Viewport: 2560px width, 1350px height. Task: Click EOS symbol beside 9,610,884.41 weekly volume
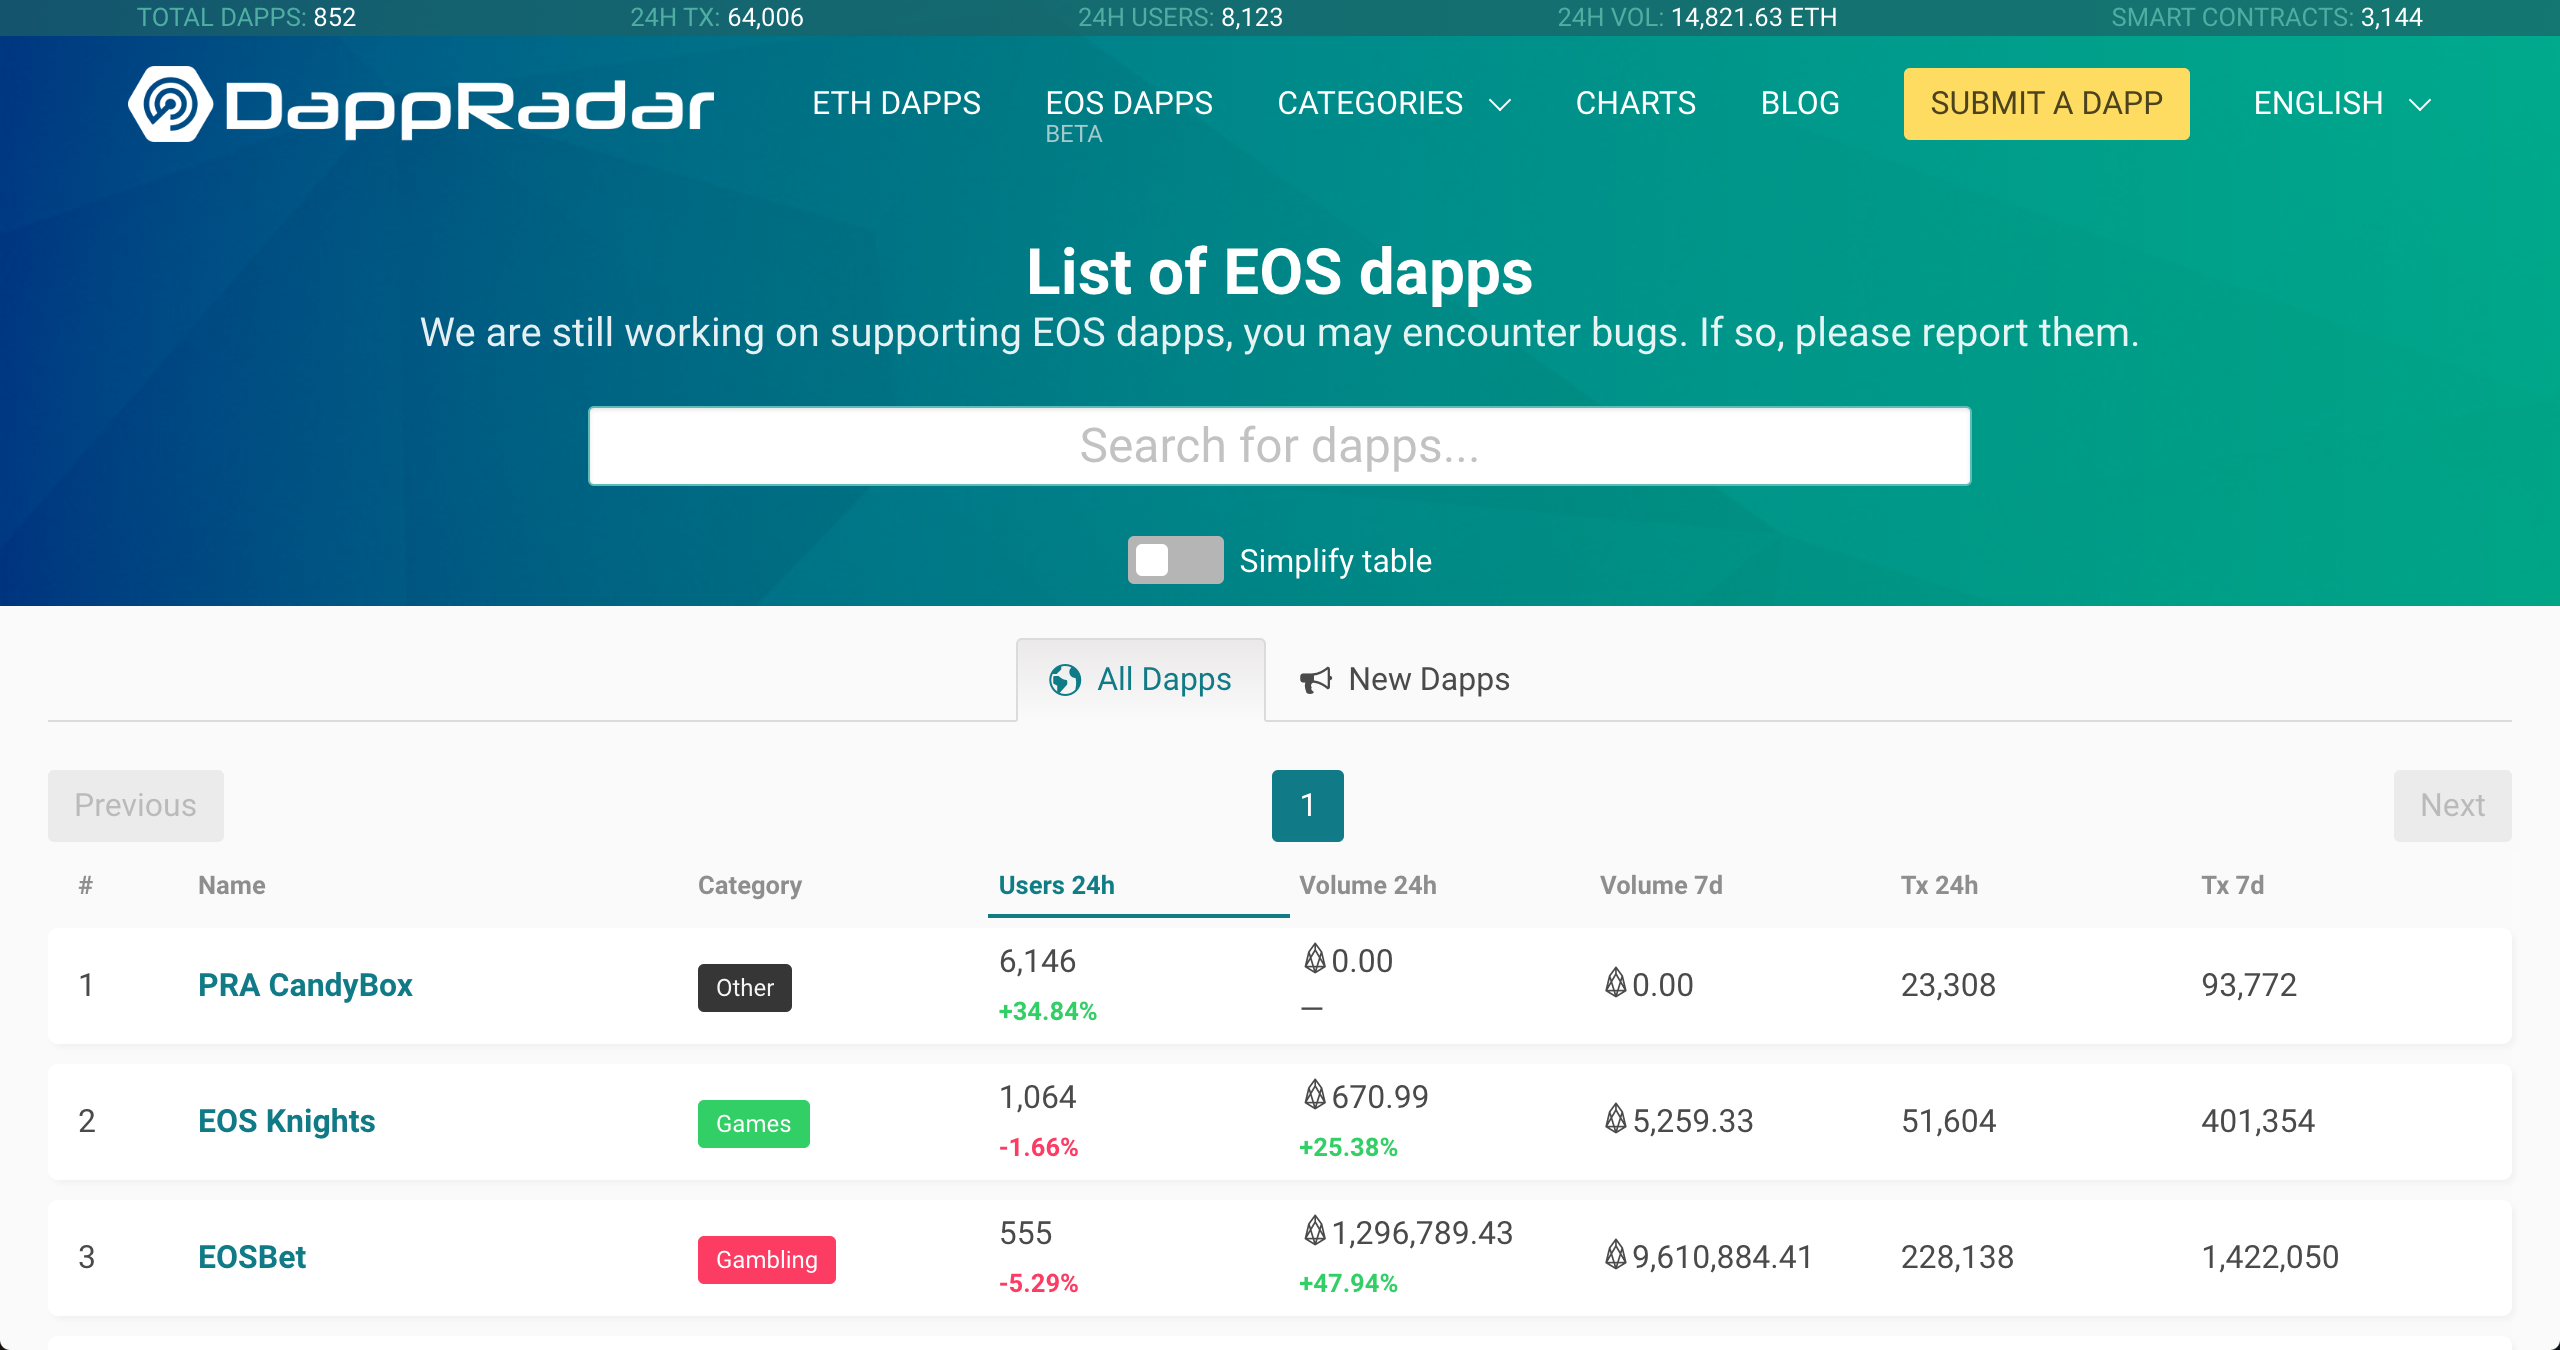tap(1616, 1255)
